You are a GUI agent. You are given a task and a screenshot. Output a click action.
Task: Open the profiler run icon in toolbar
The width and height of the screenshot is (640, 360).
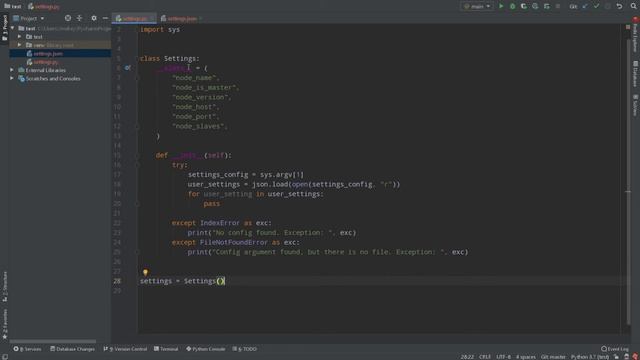[535, 6]
